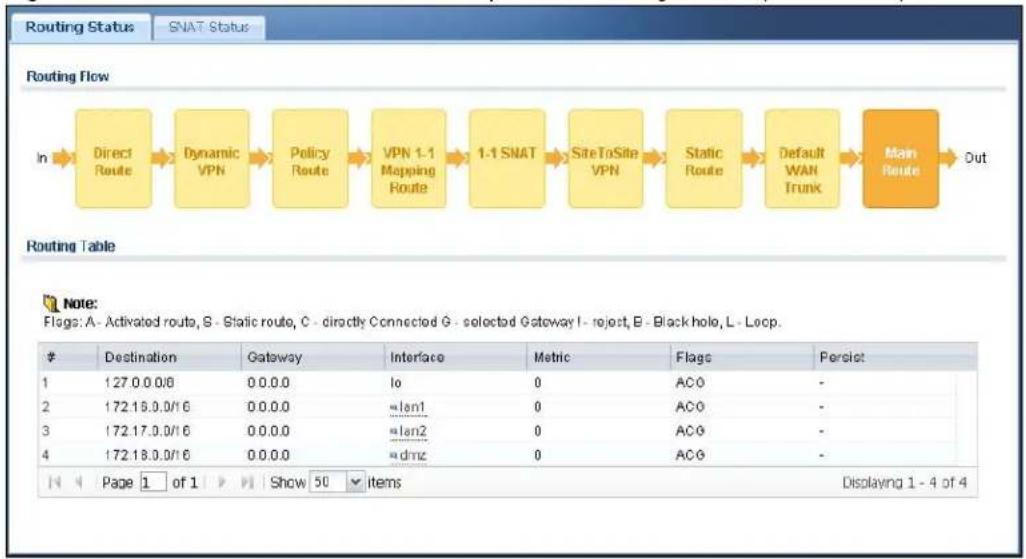Select destination 127.0.0.0/8 cell
Image resolution: width=1026 pixels, height=559 pixels.
click(139, 383)
